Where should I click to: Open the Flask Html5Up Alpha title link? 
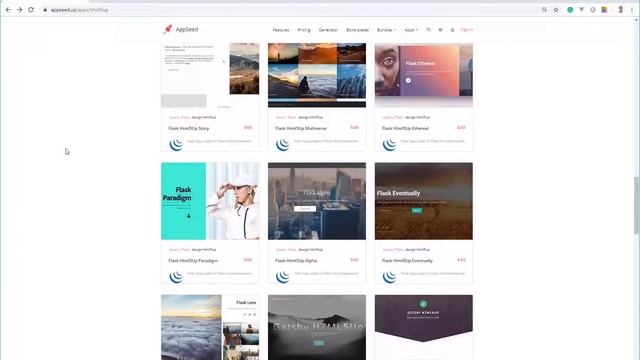pyautogui.click(x=296, y=260)
